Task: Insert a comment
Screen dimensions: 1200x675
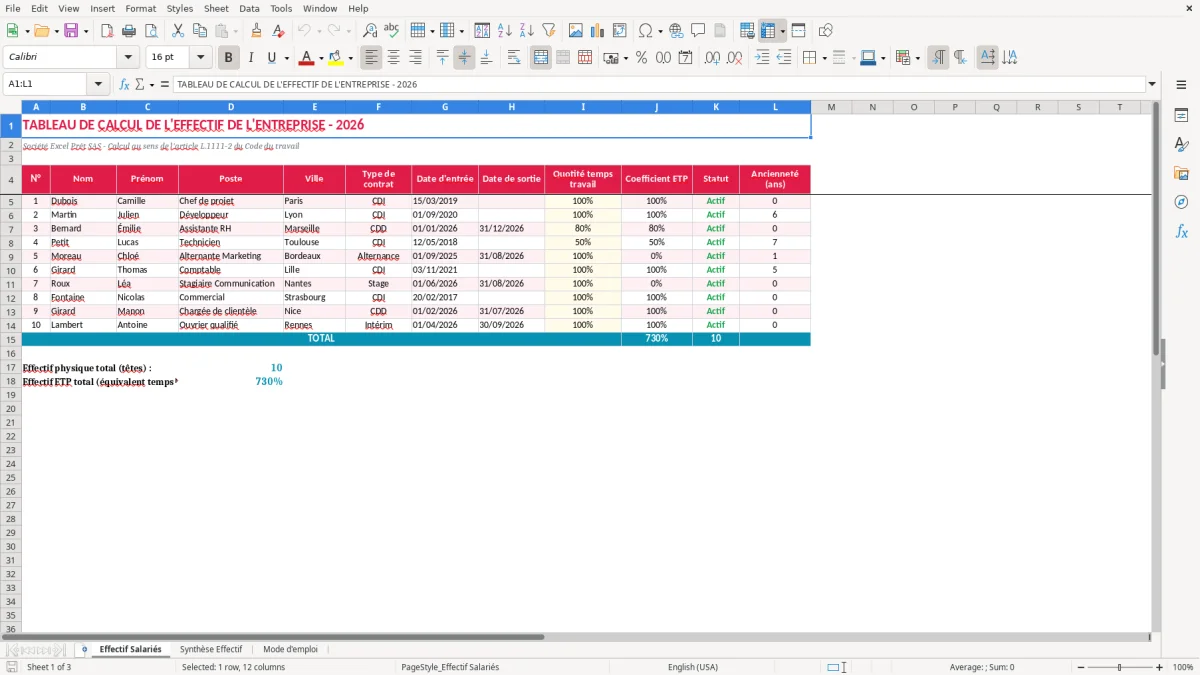Action: (x=698, y=31)
